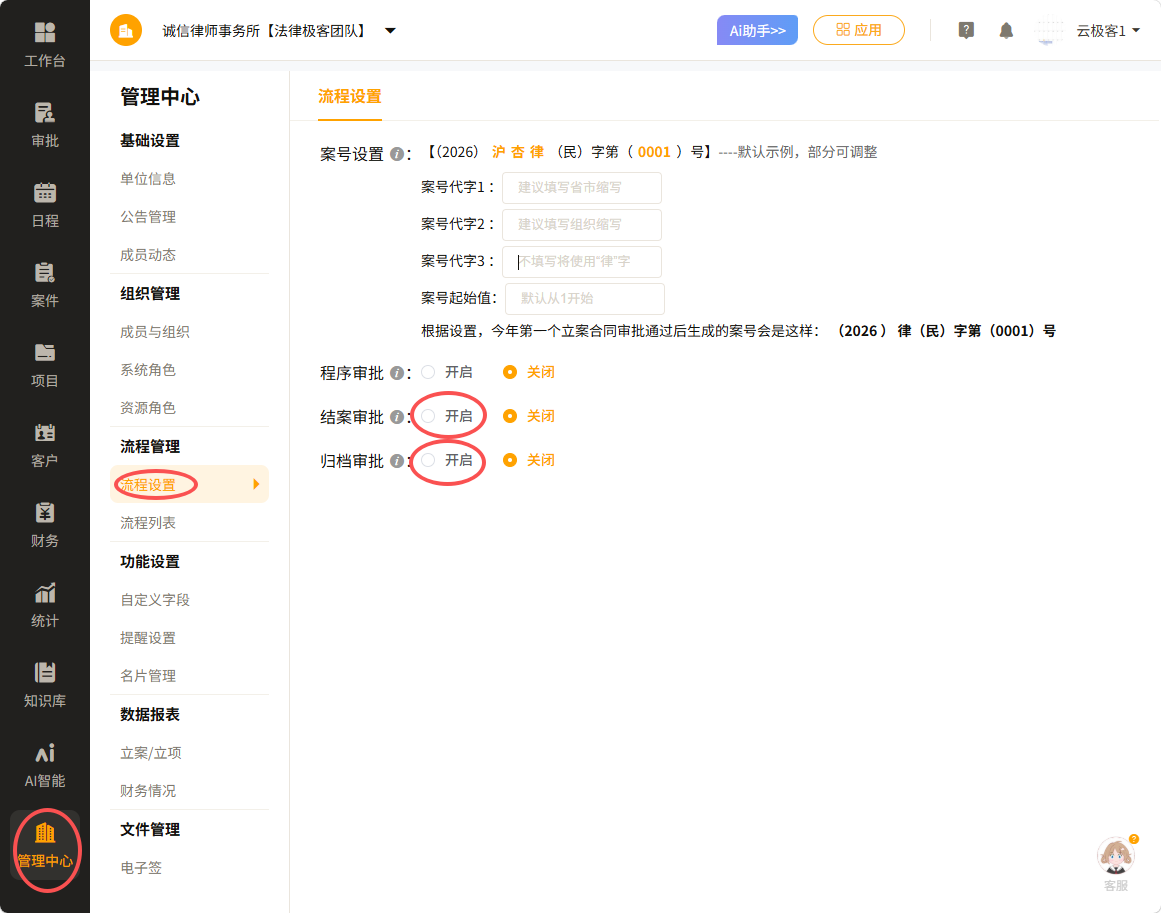
Task: Open the 知识库 knowledge base section
Action: click(x=44, y=684)
